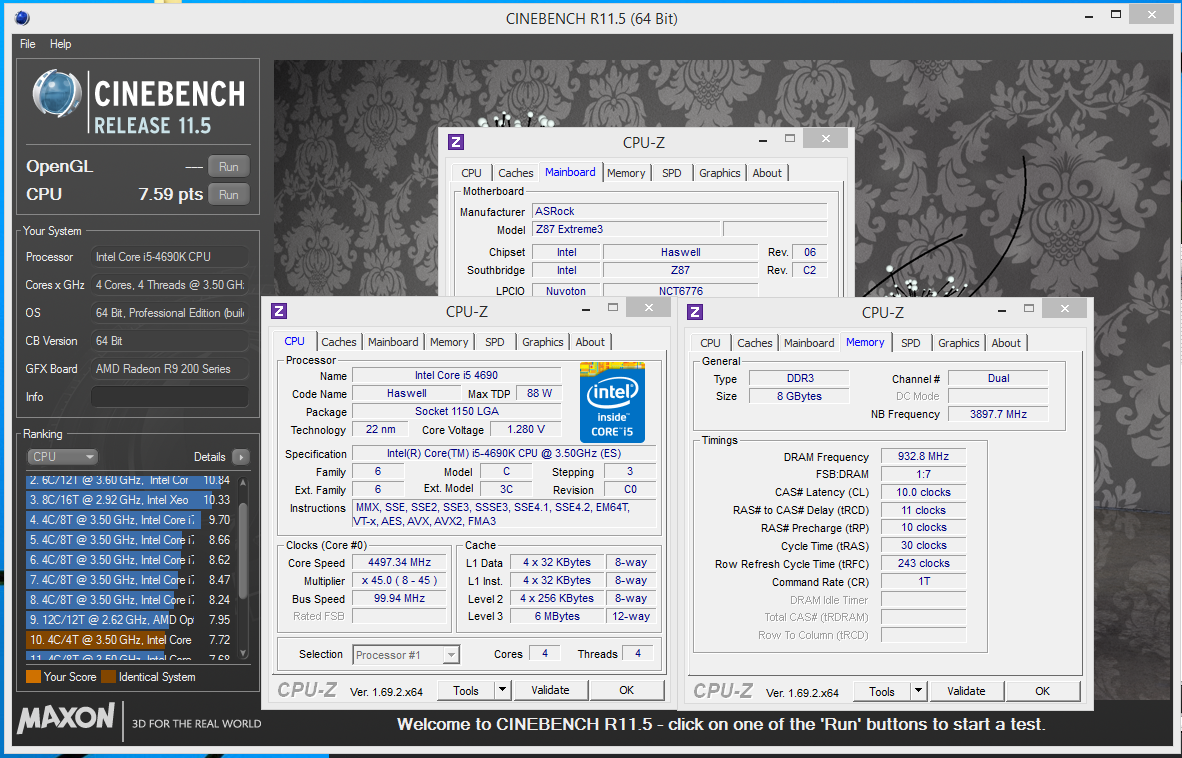
Task: Open SPD tab in Mainboard window
Action: click(x=672, y=173)
